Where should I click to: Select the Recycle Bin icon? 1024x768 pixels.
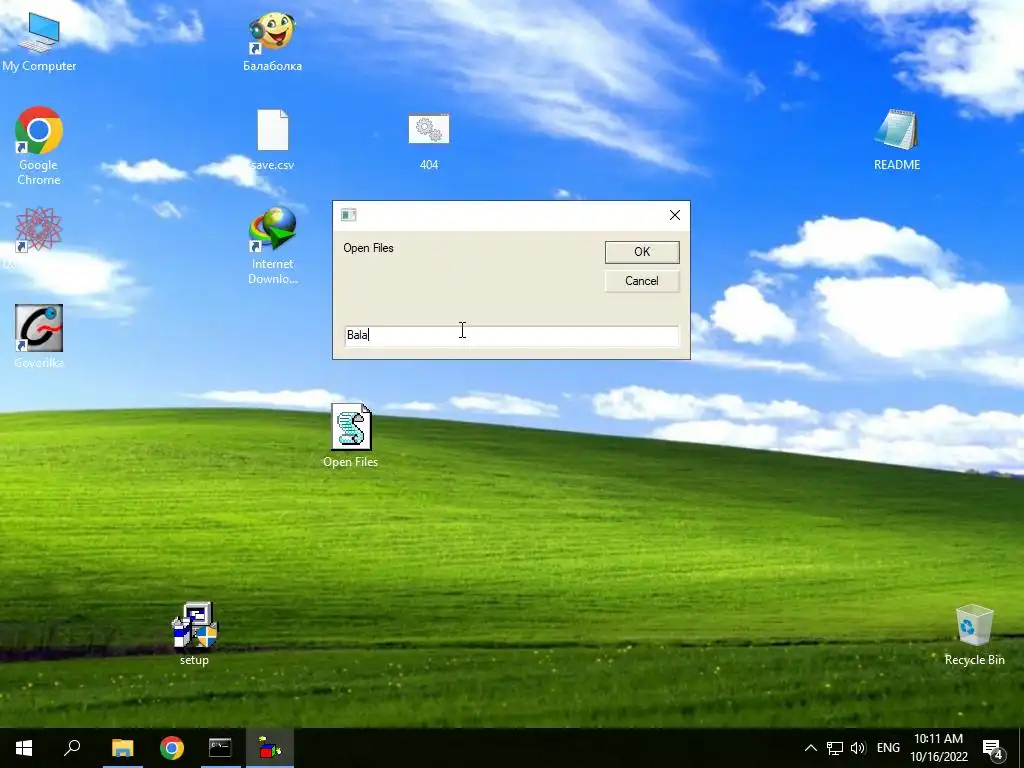point(974,635)
